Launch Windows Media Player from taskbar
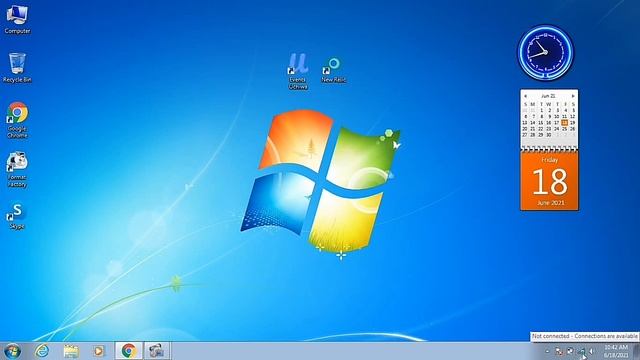The height and width of the screenshot is (360, 640). pyautogui.click(x=98, y=351)
